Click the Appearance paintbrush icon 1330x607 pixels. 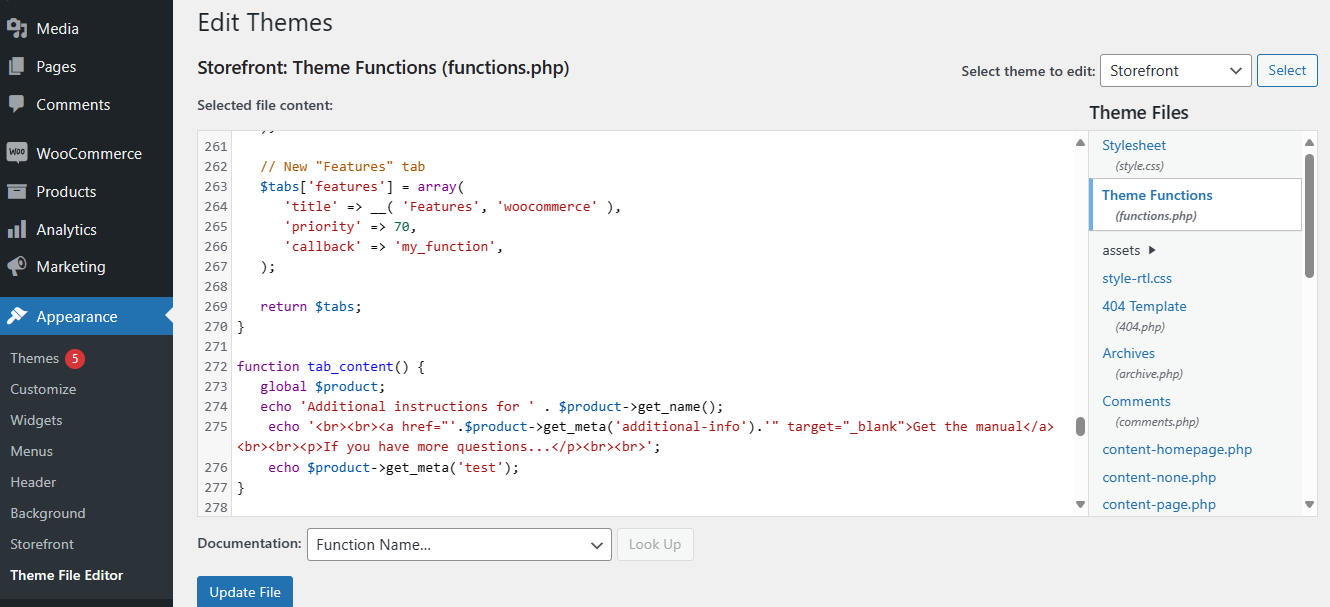(16, 316)
